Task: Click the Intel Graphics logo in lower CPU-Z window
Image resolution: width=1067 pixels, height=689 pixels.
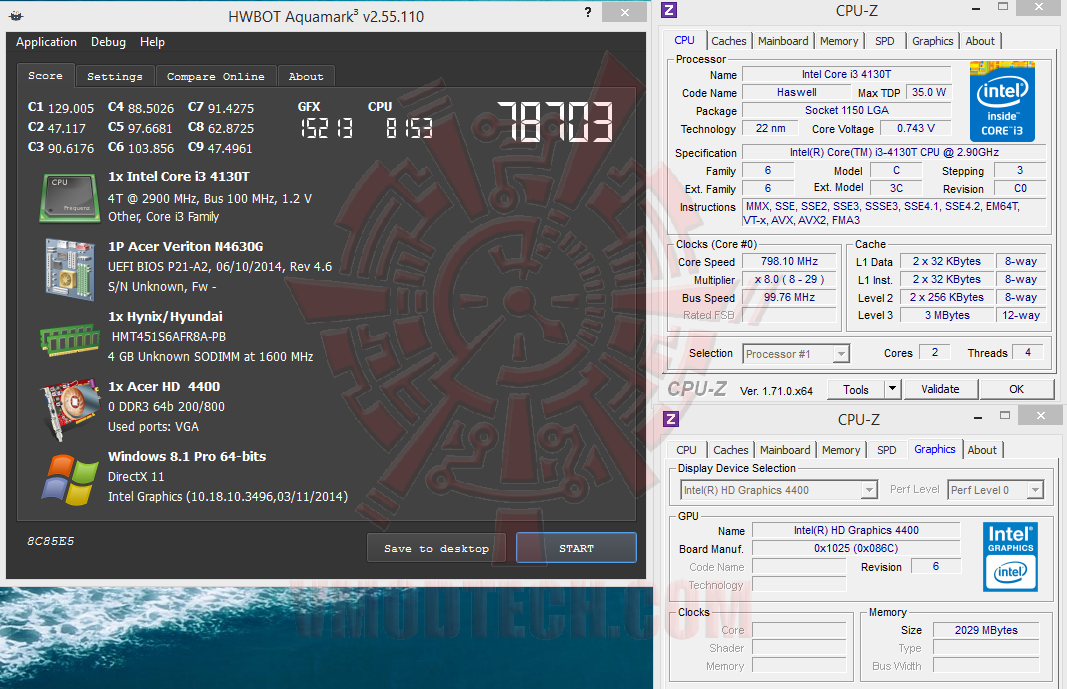Action: pos(1010,556)
